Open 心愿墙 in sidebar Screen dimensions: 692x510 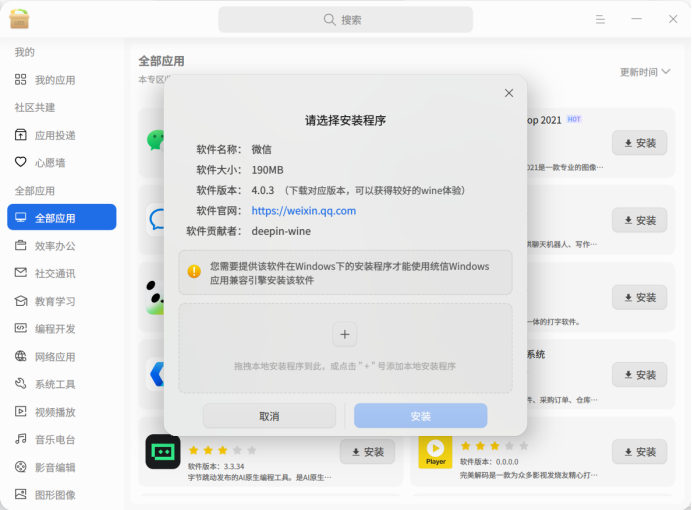coord(62,162)
